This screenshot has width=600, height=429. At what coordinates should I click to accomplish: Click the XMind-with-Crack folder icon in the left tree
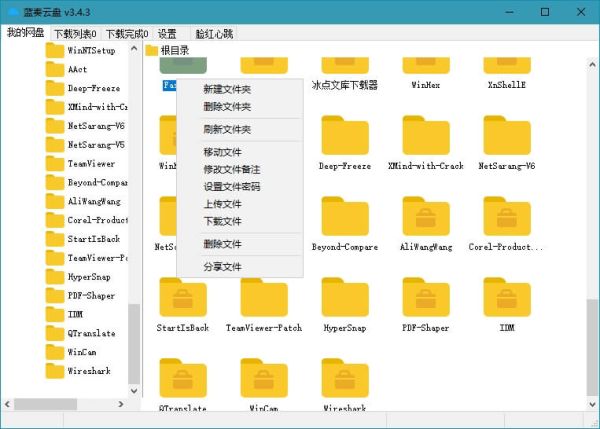(55, 107)
